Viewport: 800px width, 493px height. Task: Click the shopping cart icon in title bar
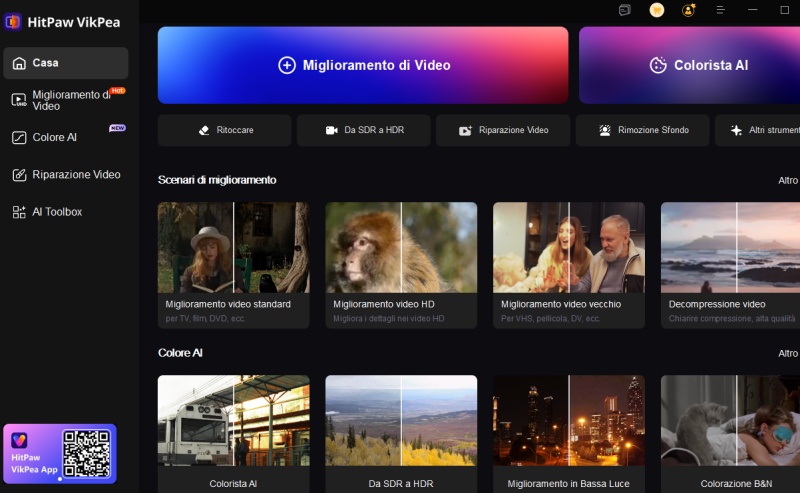coord(656,10)
